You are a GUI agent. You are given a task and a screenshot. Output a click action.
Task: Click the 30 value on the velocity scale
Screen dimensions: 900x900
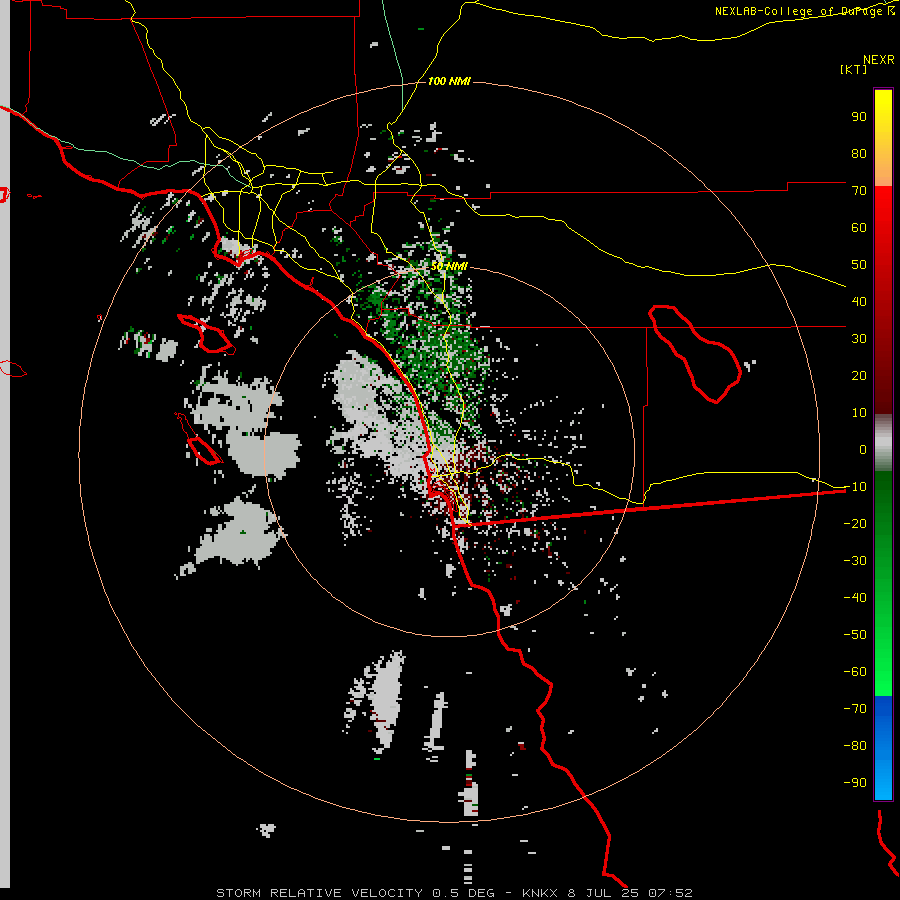(x=859, y=339)
